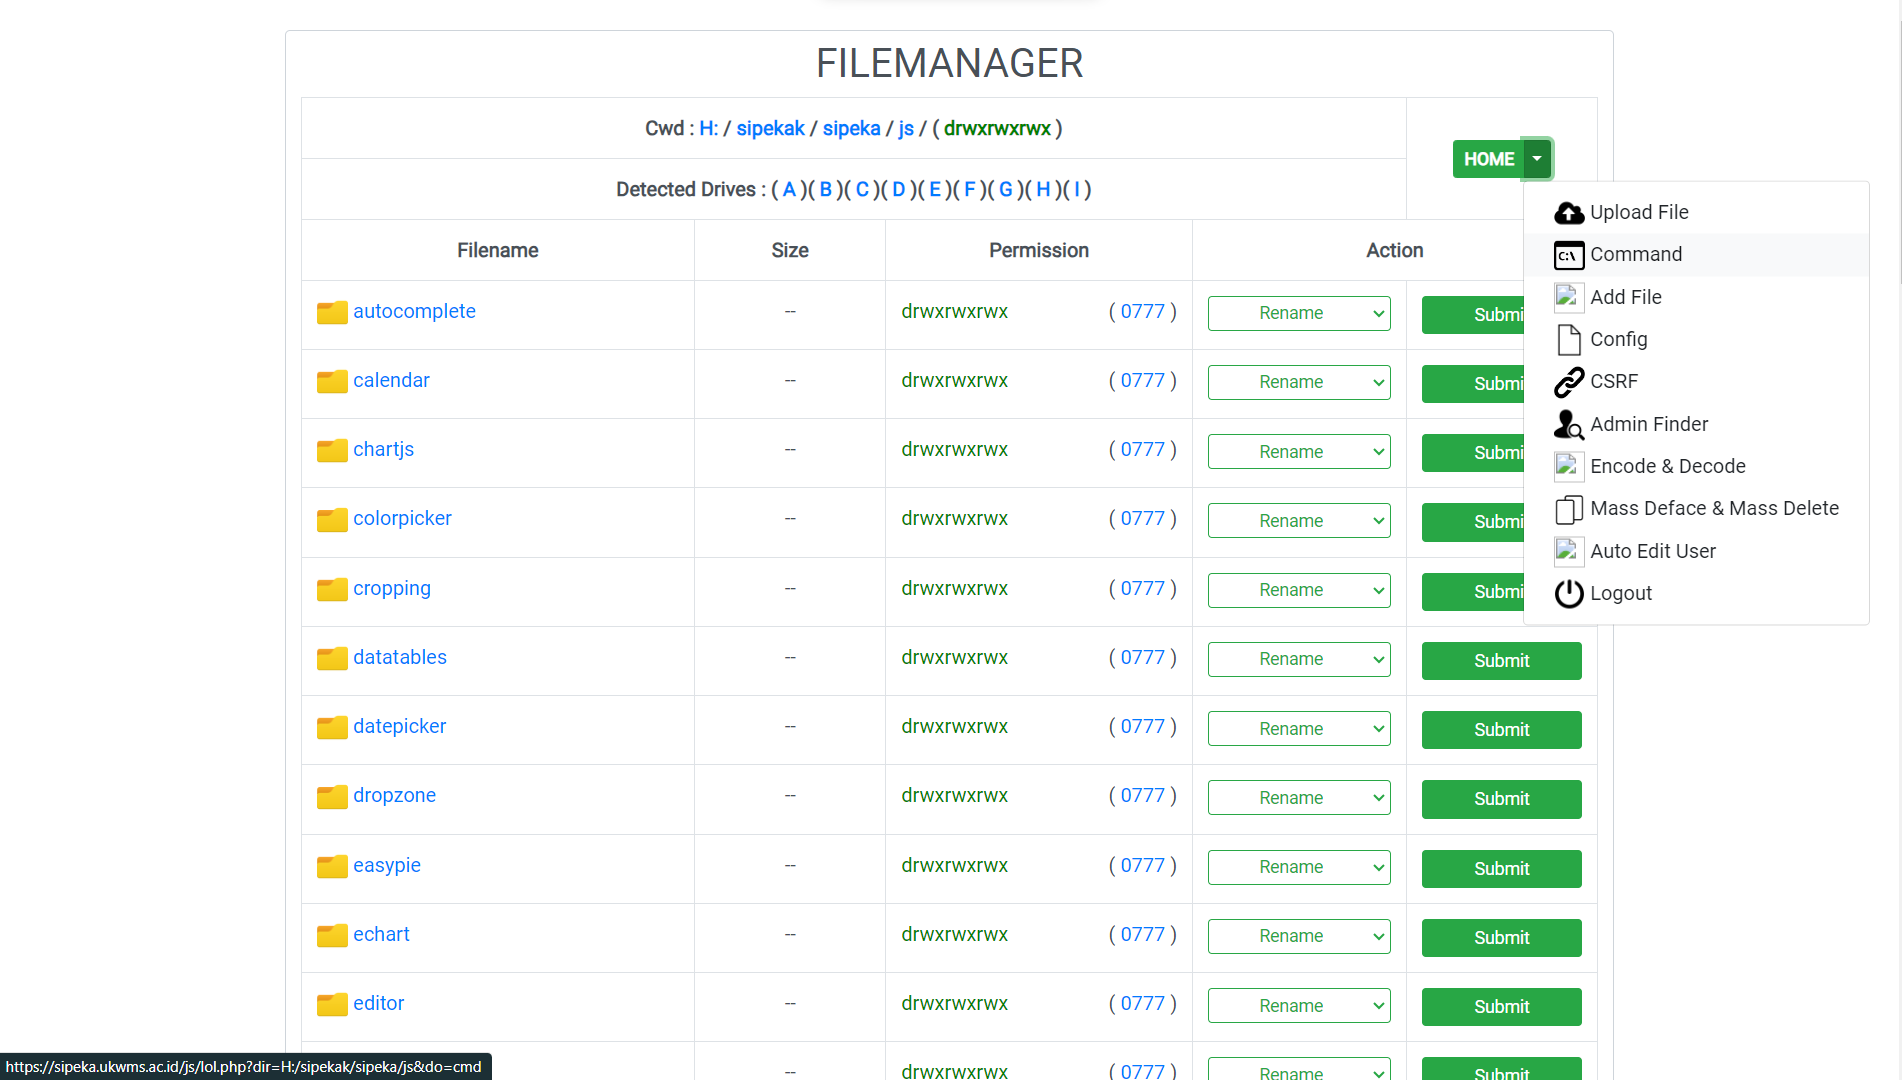1902x1080 pixels.
Task: Select Admin Finder menu entry
Action: (x=1696, y=424)
